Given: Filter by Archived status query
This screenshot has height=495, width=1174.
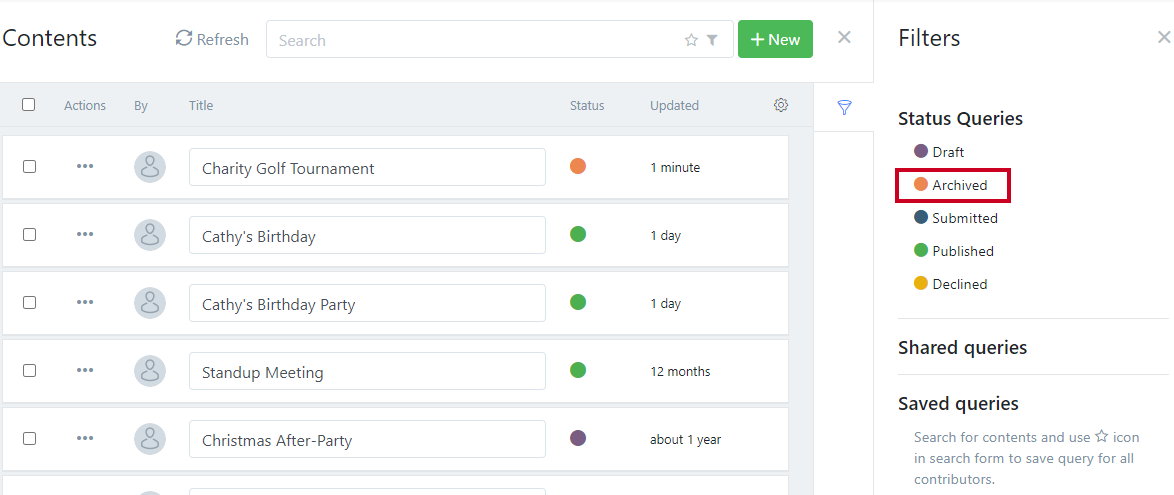Looking at the screenshot, I should pos(951,185).
